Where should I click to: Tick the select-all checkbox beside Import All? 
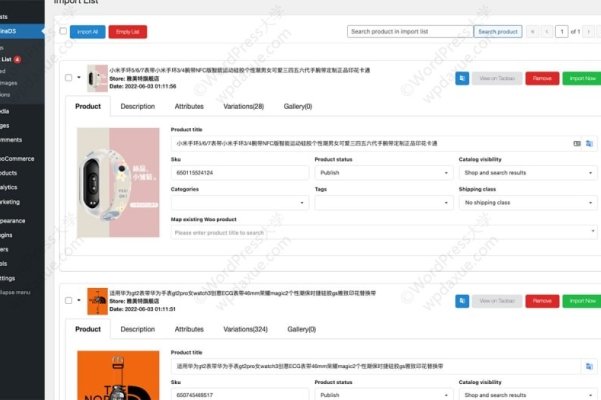pyautogui.click(x=63, y=31)
